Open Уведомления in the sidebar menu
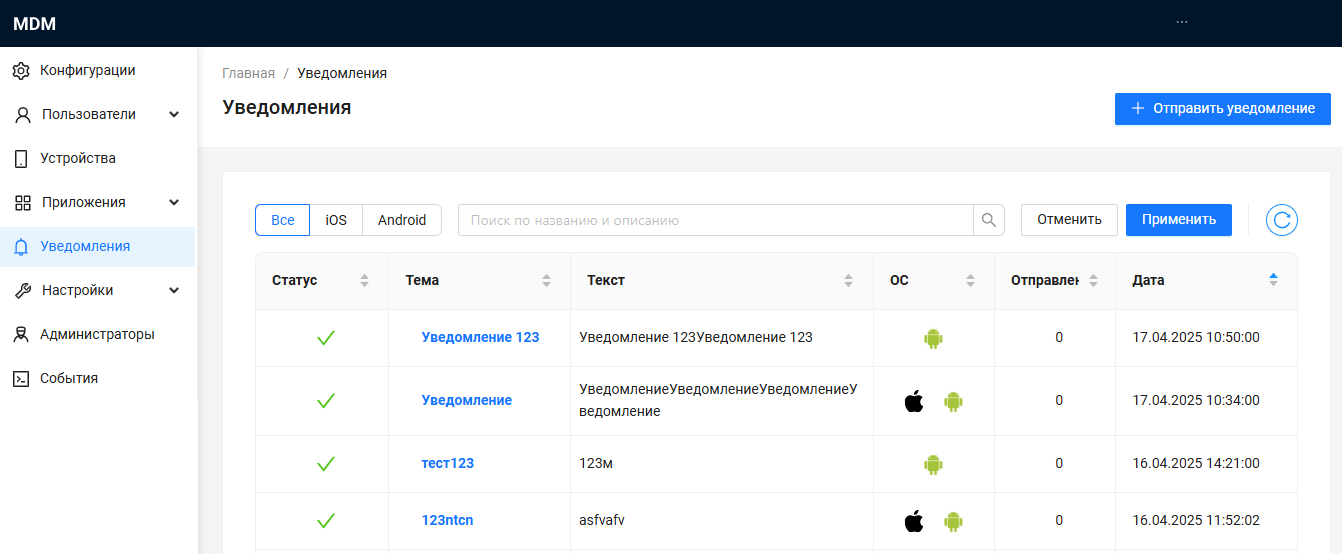1342x554 pixels. pos(85,247)
